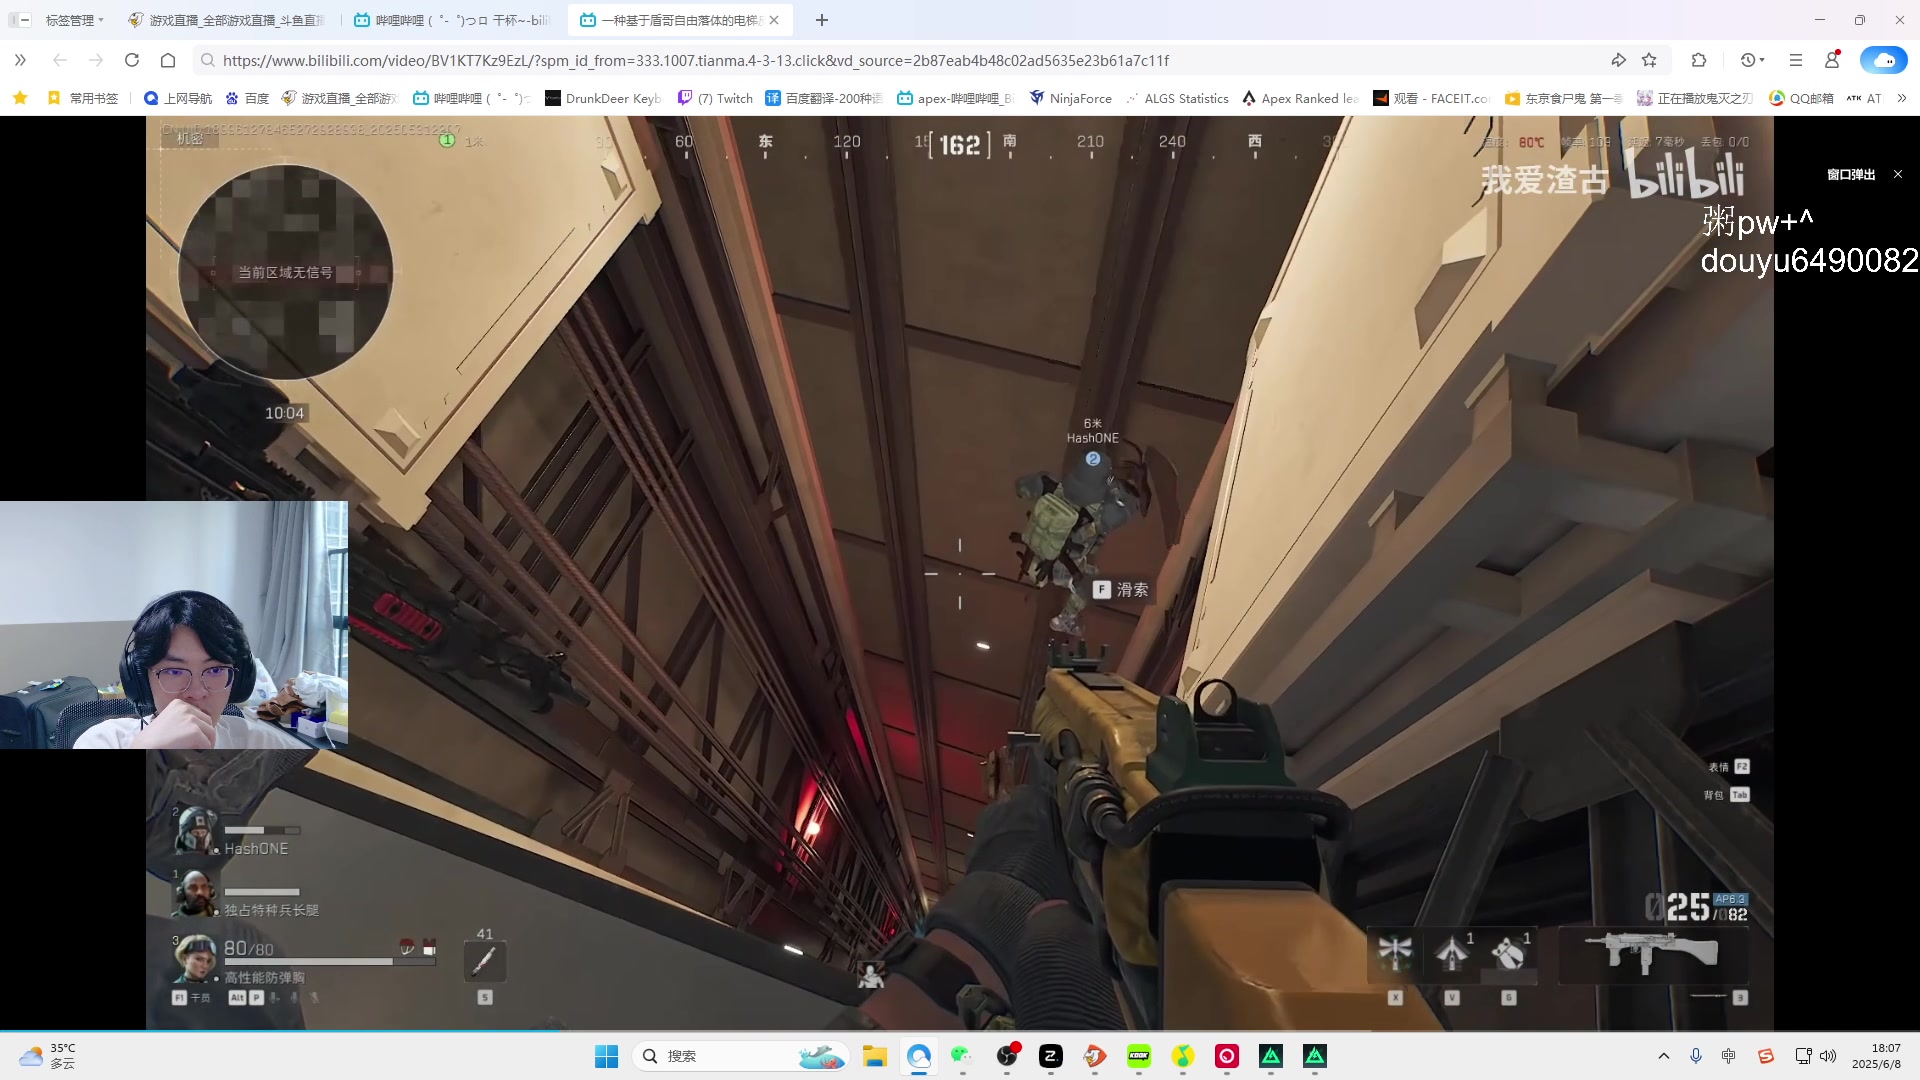Click the taskbar 搜索 search box
This screenshot has width=1920, height=1080.
click(x=742, y=1056)
